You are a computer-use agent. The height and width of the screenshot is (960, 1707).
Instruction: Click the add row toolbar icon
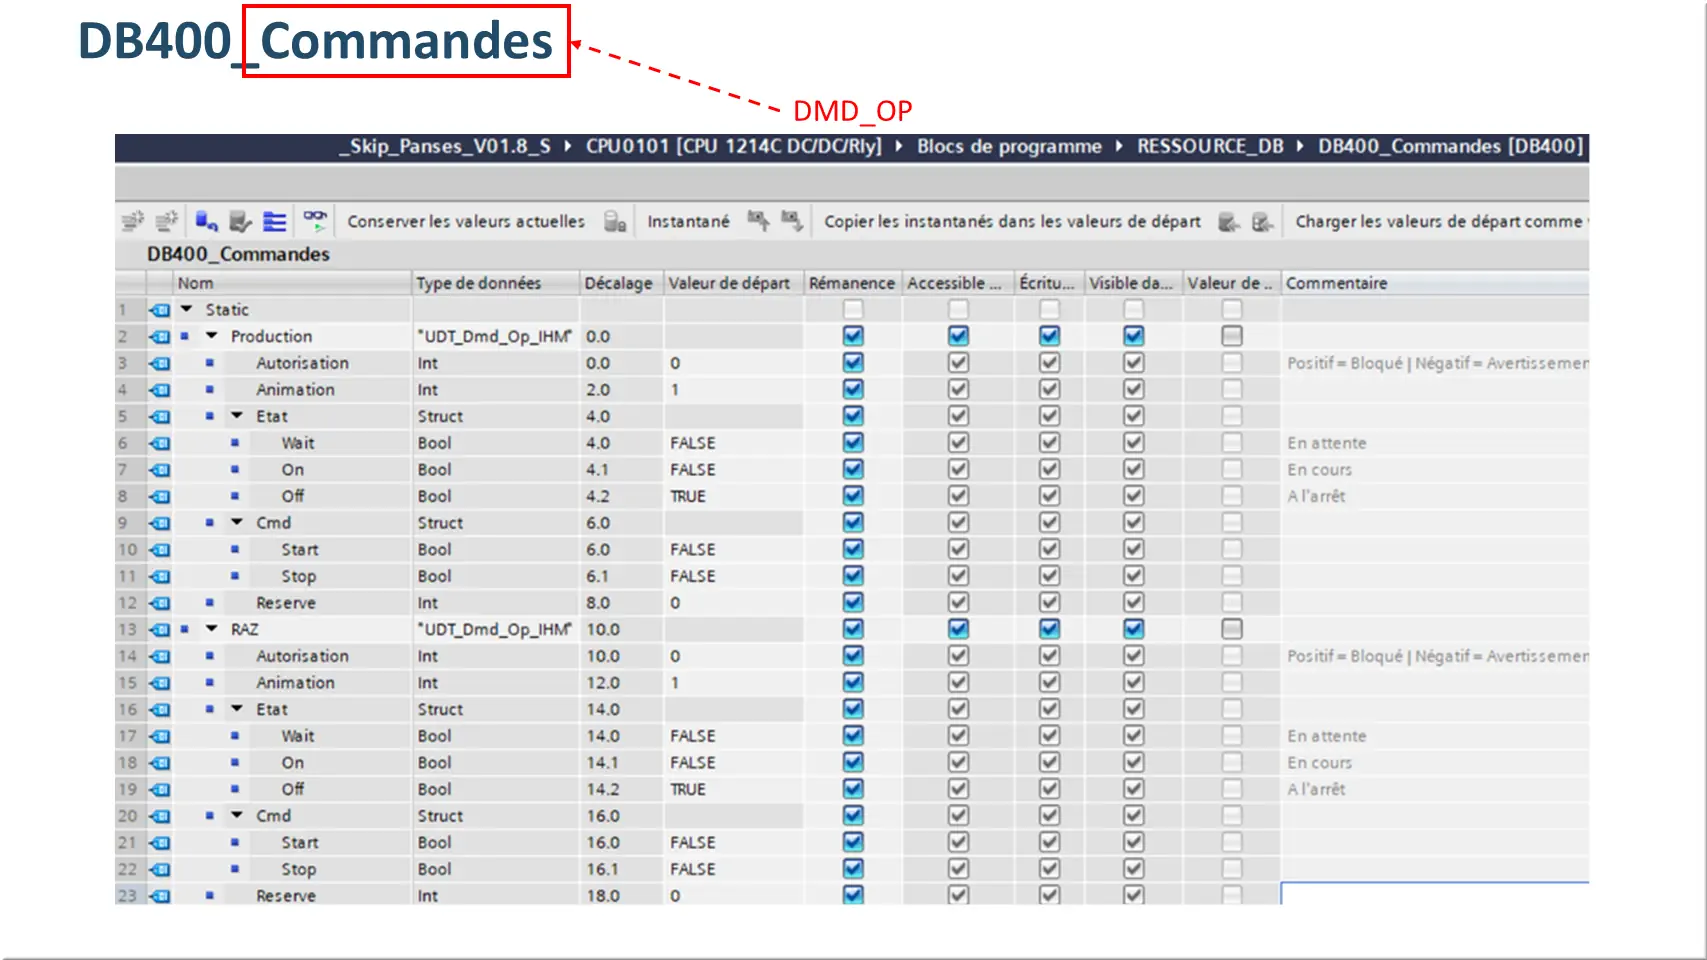click(166, 221)
